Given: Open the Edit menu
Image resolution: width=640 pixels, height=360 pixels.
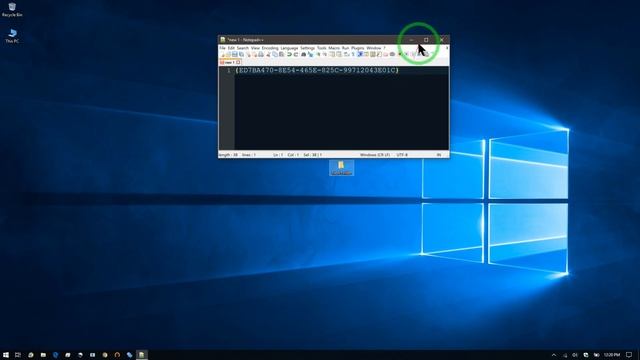Looking at the screenshot, I should click(231, 48).
